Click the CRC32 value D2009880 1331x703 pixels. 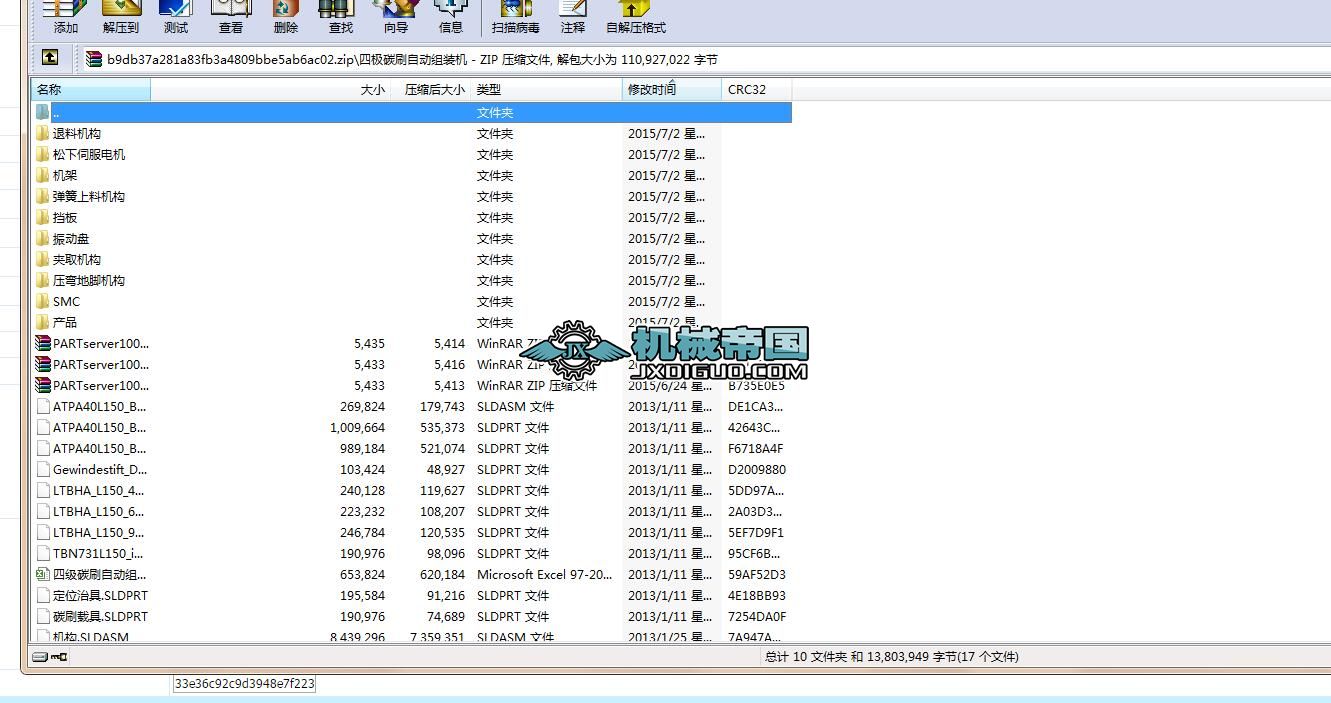tap(757, 469)
